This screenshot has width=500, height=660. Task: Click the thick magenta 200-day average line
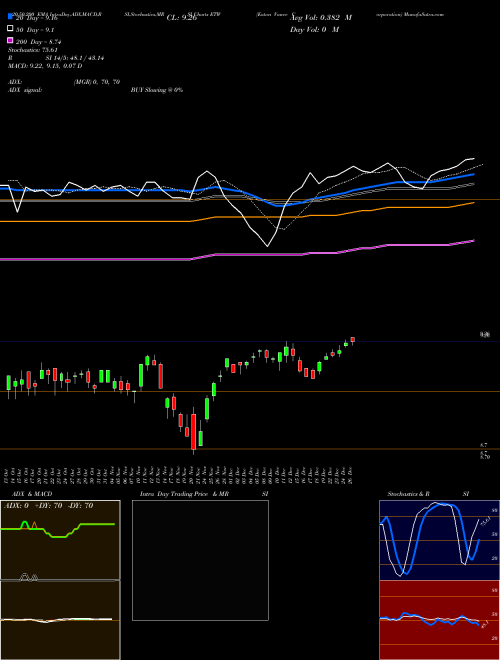pos(236,254)
